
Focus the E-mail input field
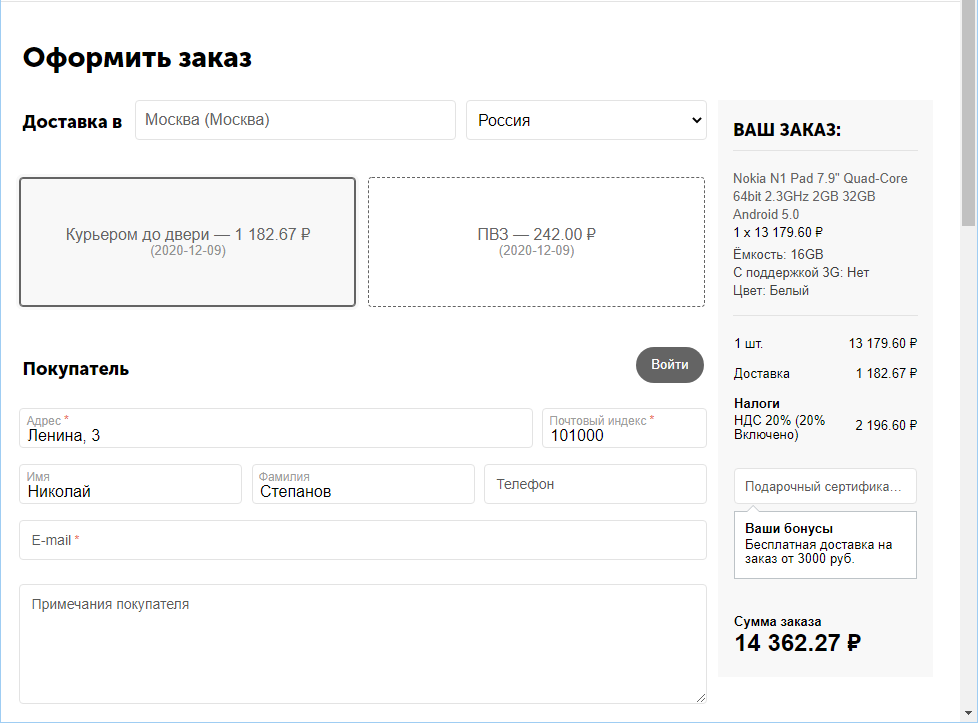[x=363, y=540]
